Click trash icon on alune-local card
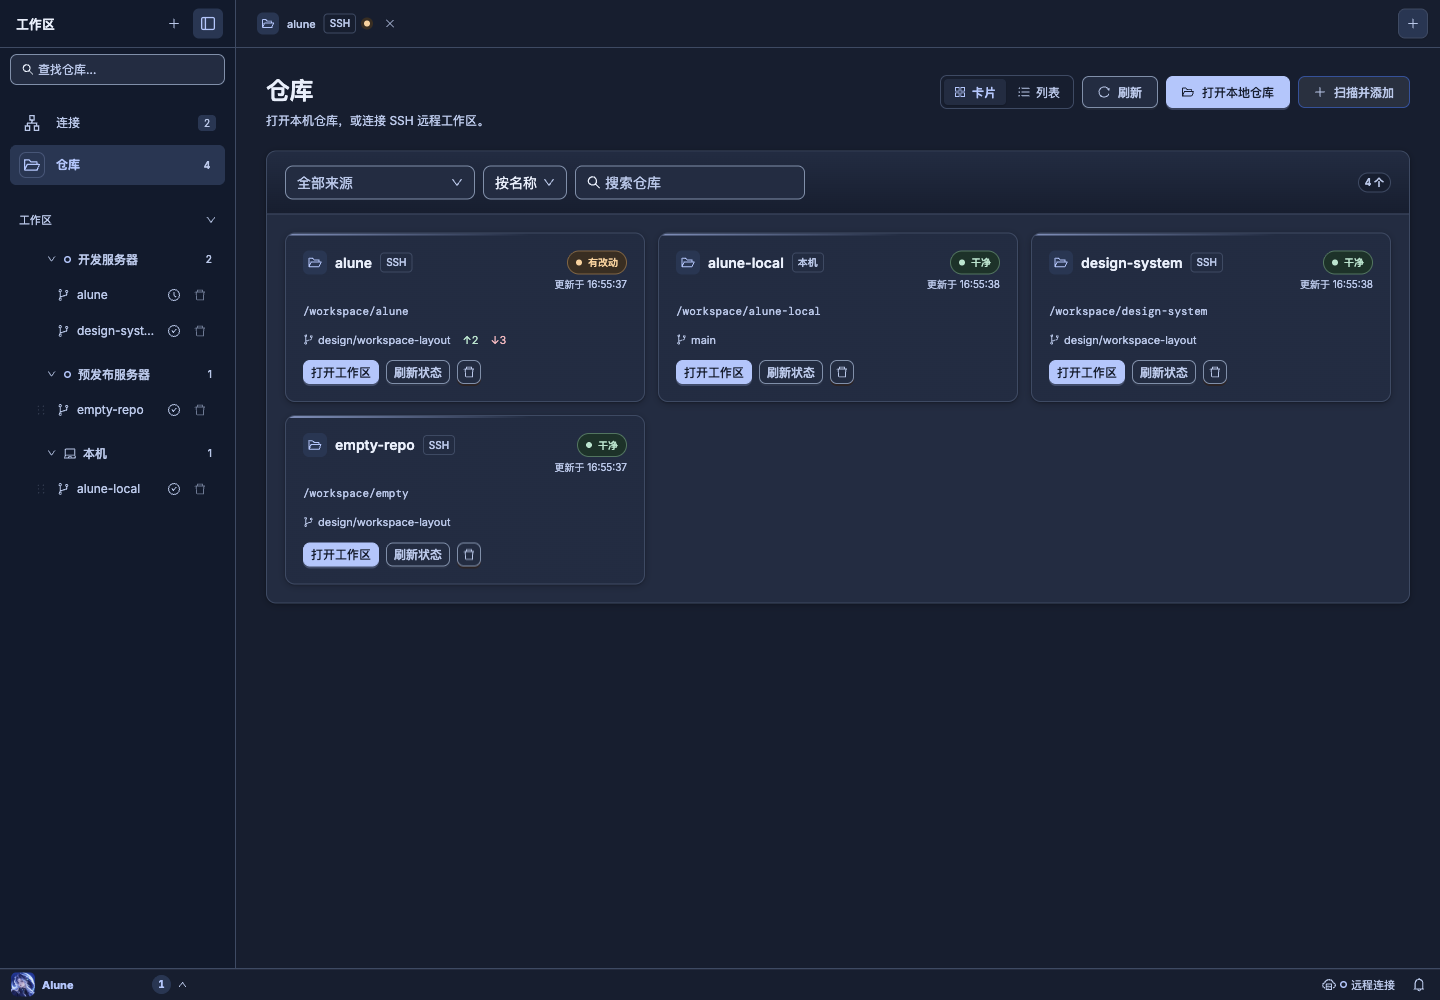Image resolution: width=1440 pixels, height=1000 pixels. pyautogui.click(x=842, y=372)
